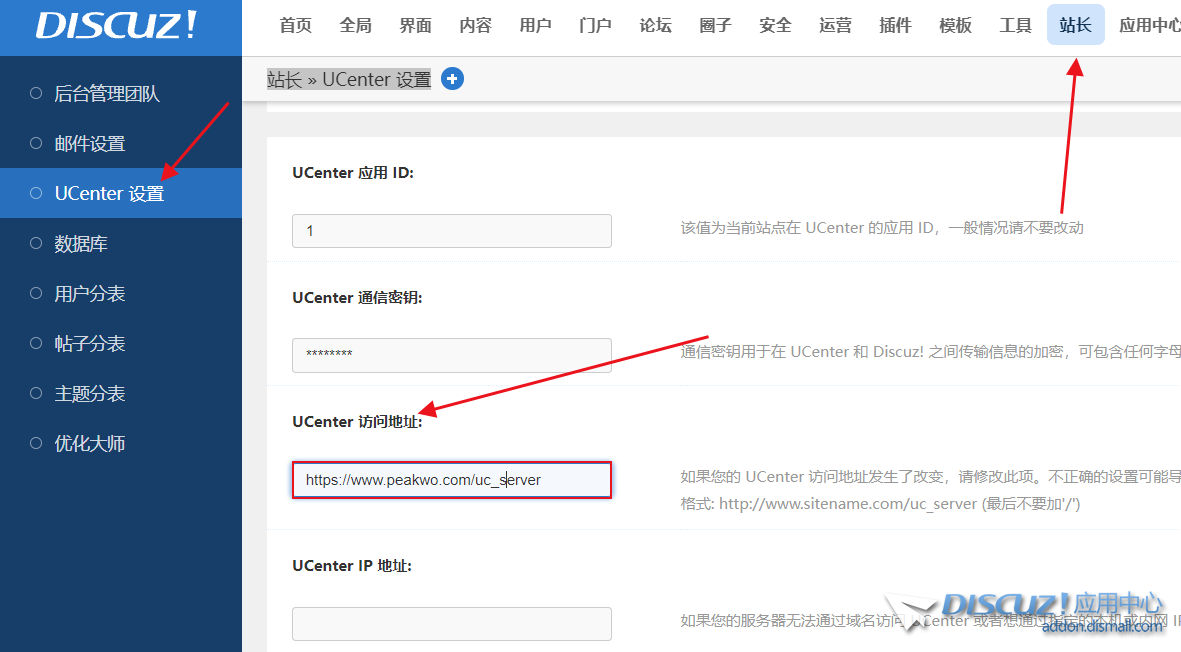Go to the 界面 menu
The width and height of the screenshot is (1181, 652).
416,26
